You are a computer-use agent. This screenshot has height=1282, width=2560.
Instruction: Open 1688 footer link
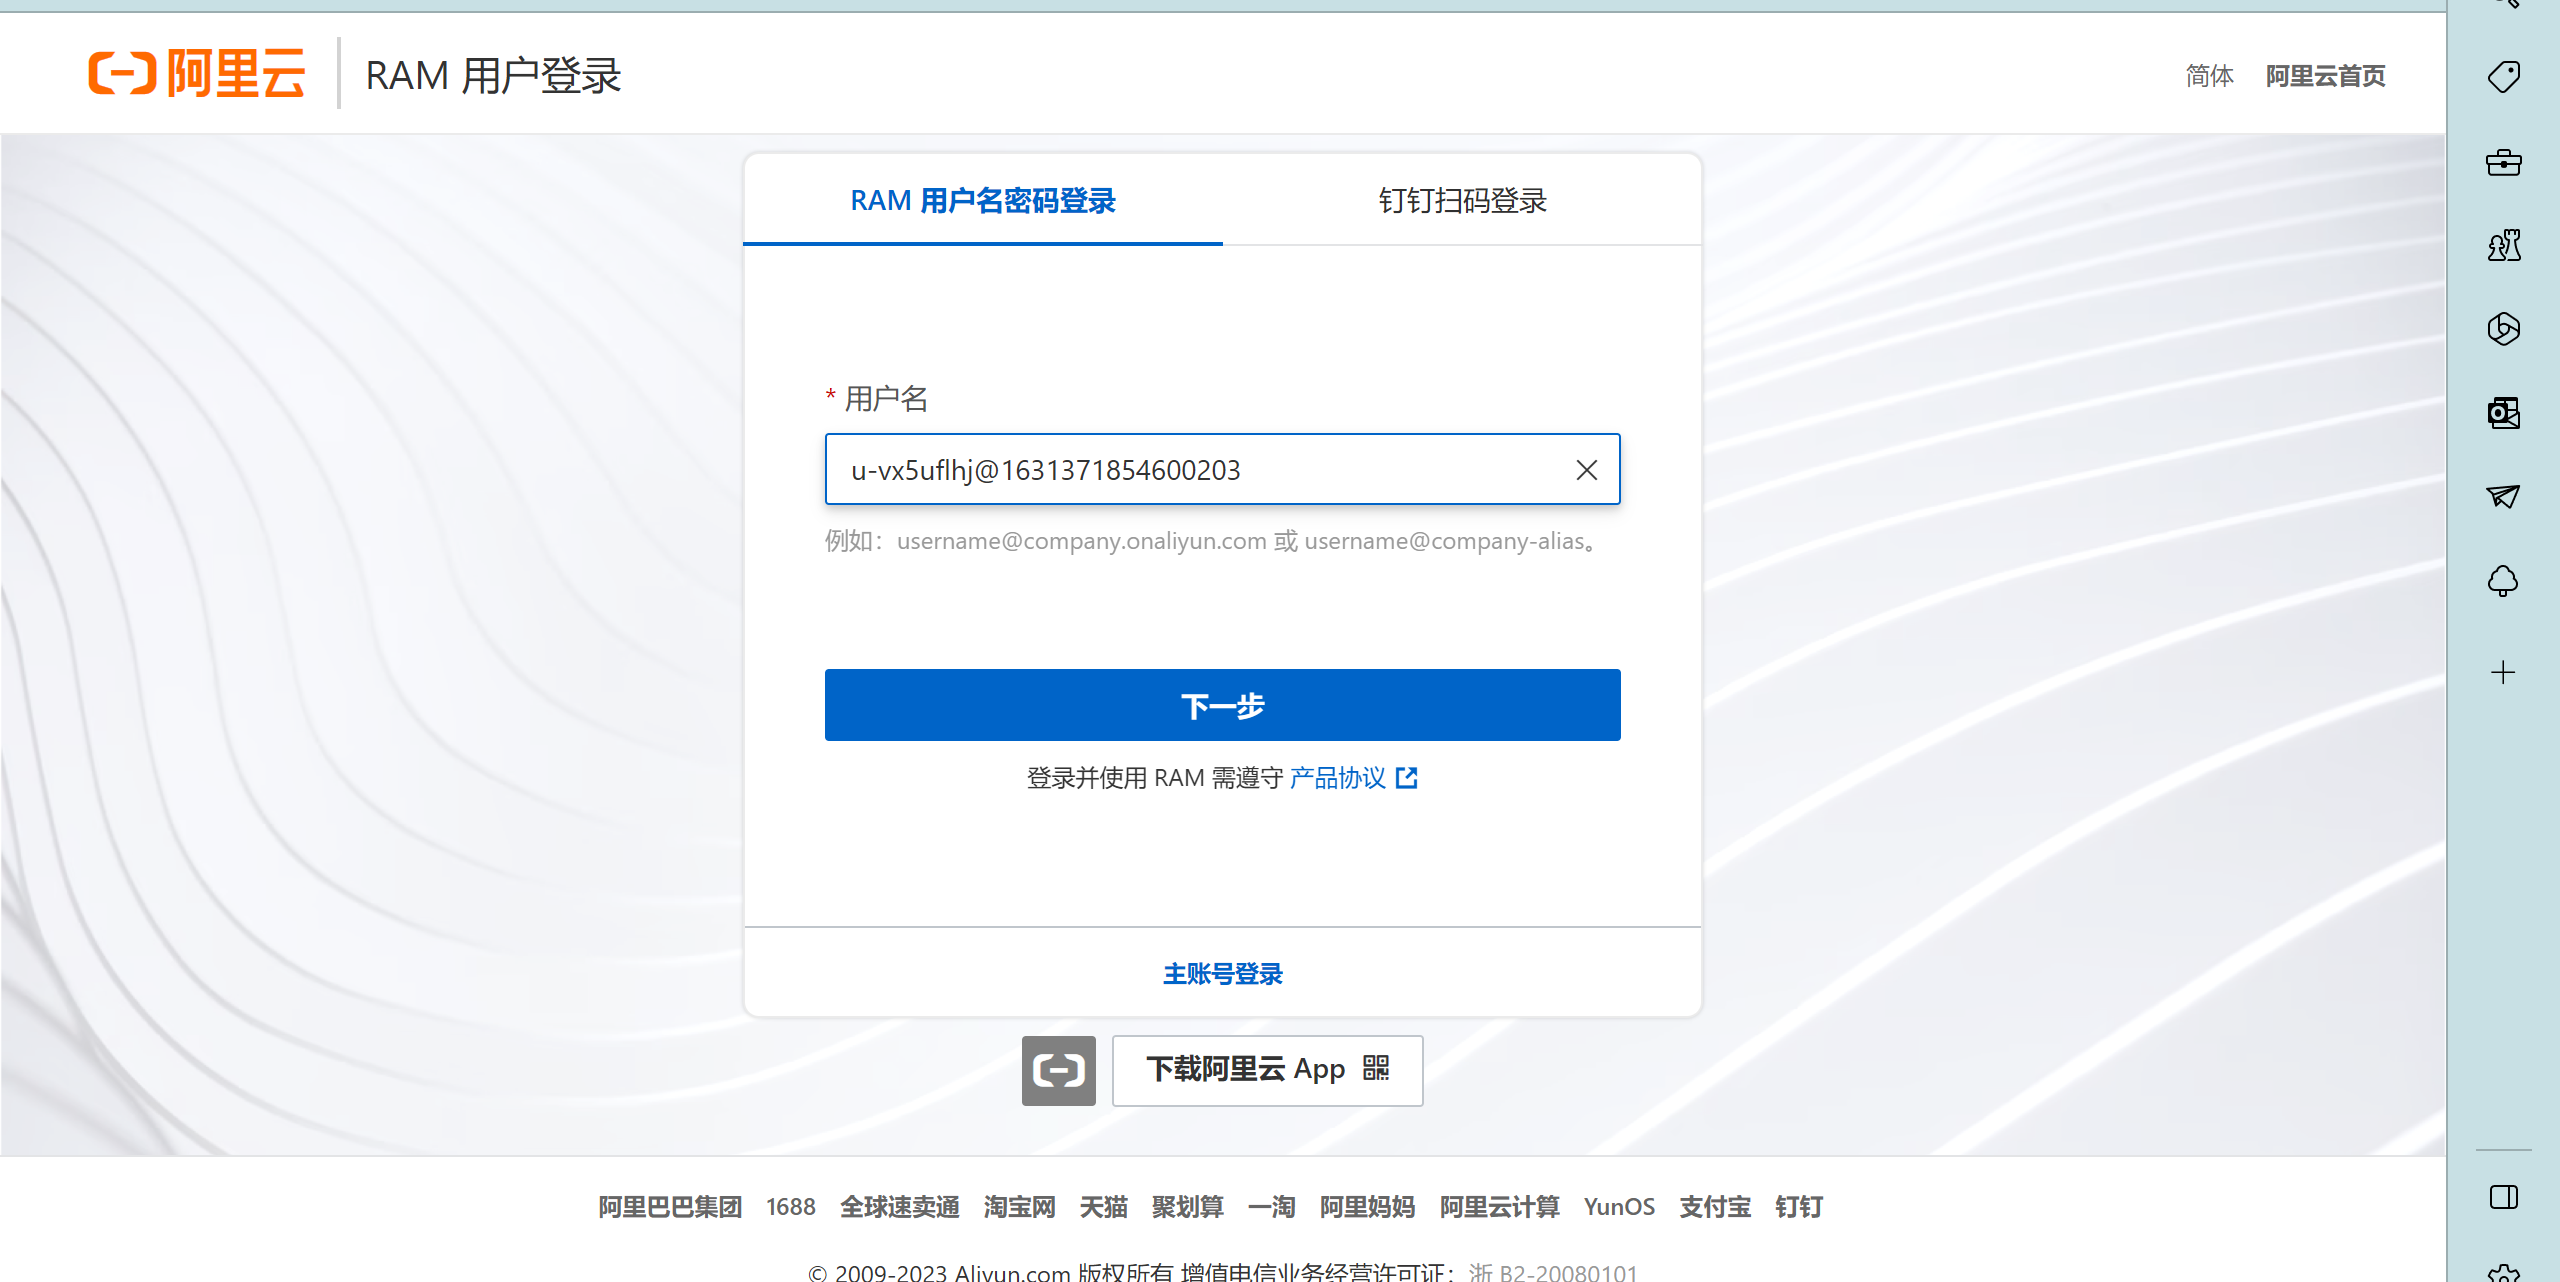791,1207
